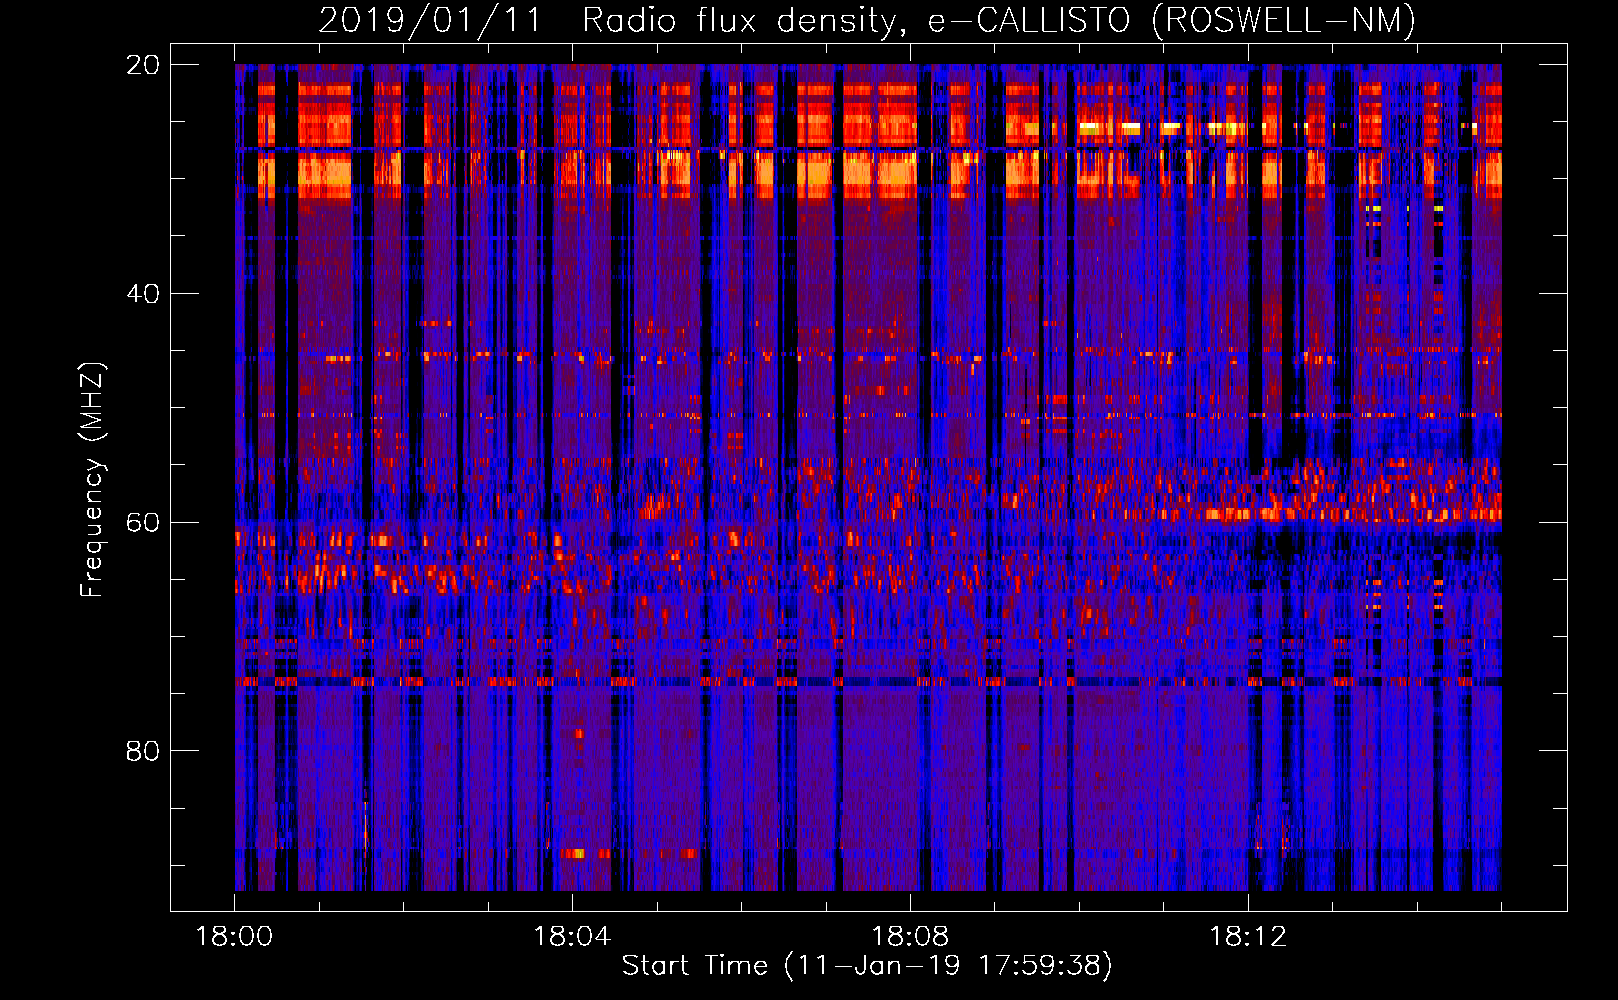
Task: Click the 80 frequency tick label
Action: click(x=142, y=751)
